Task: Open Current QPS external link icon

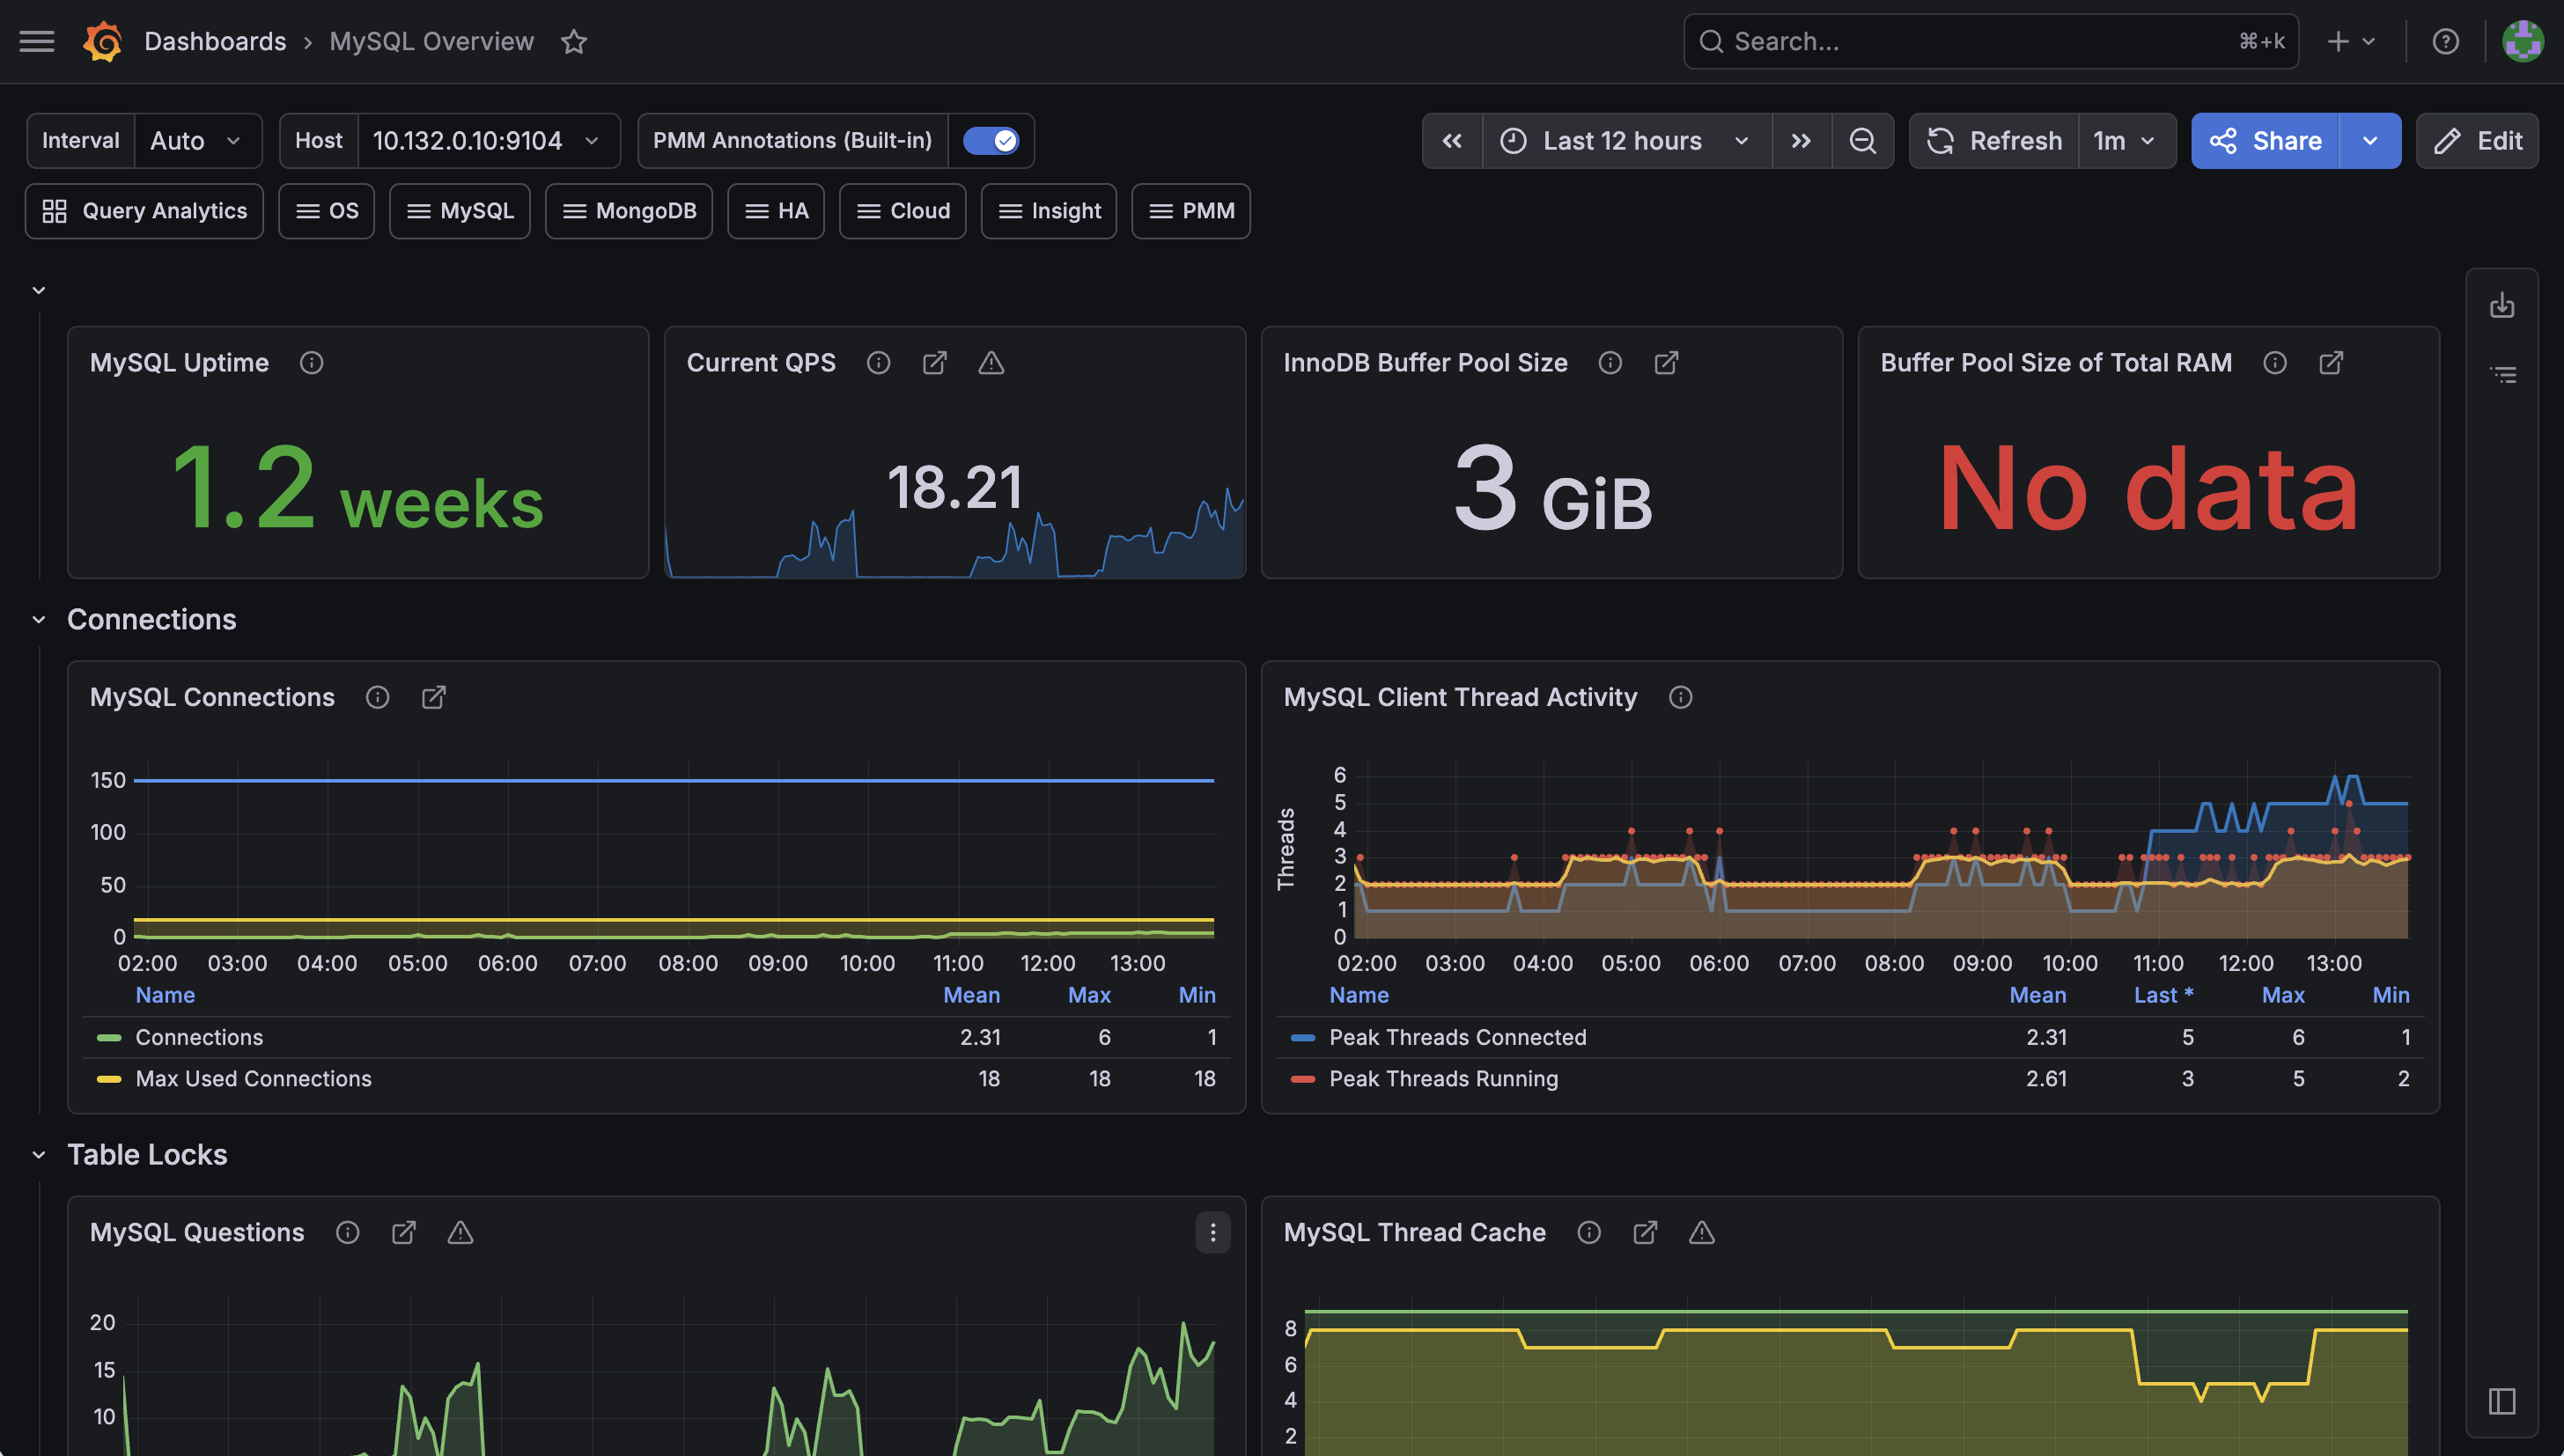Action: pos(934,363)
